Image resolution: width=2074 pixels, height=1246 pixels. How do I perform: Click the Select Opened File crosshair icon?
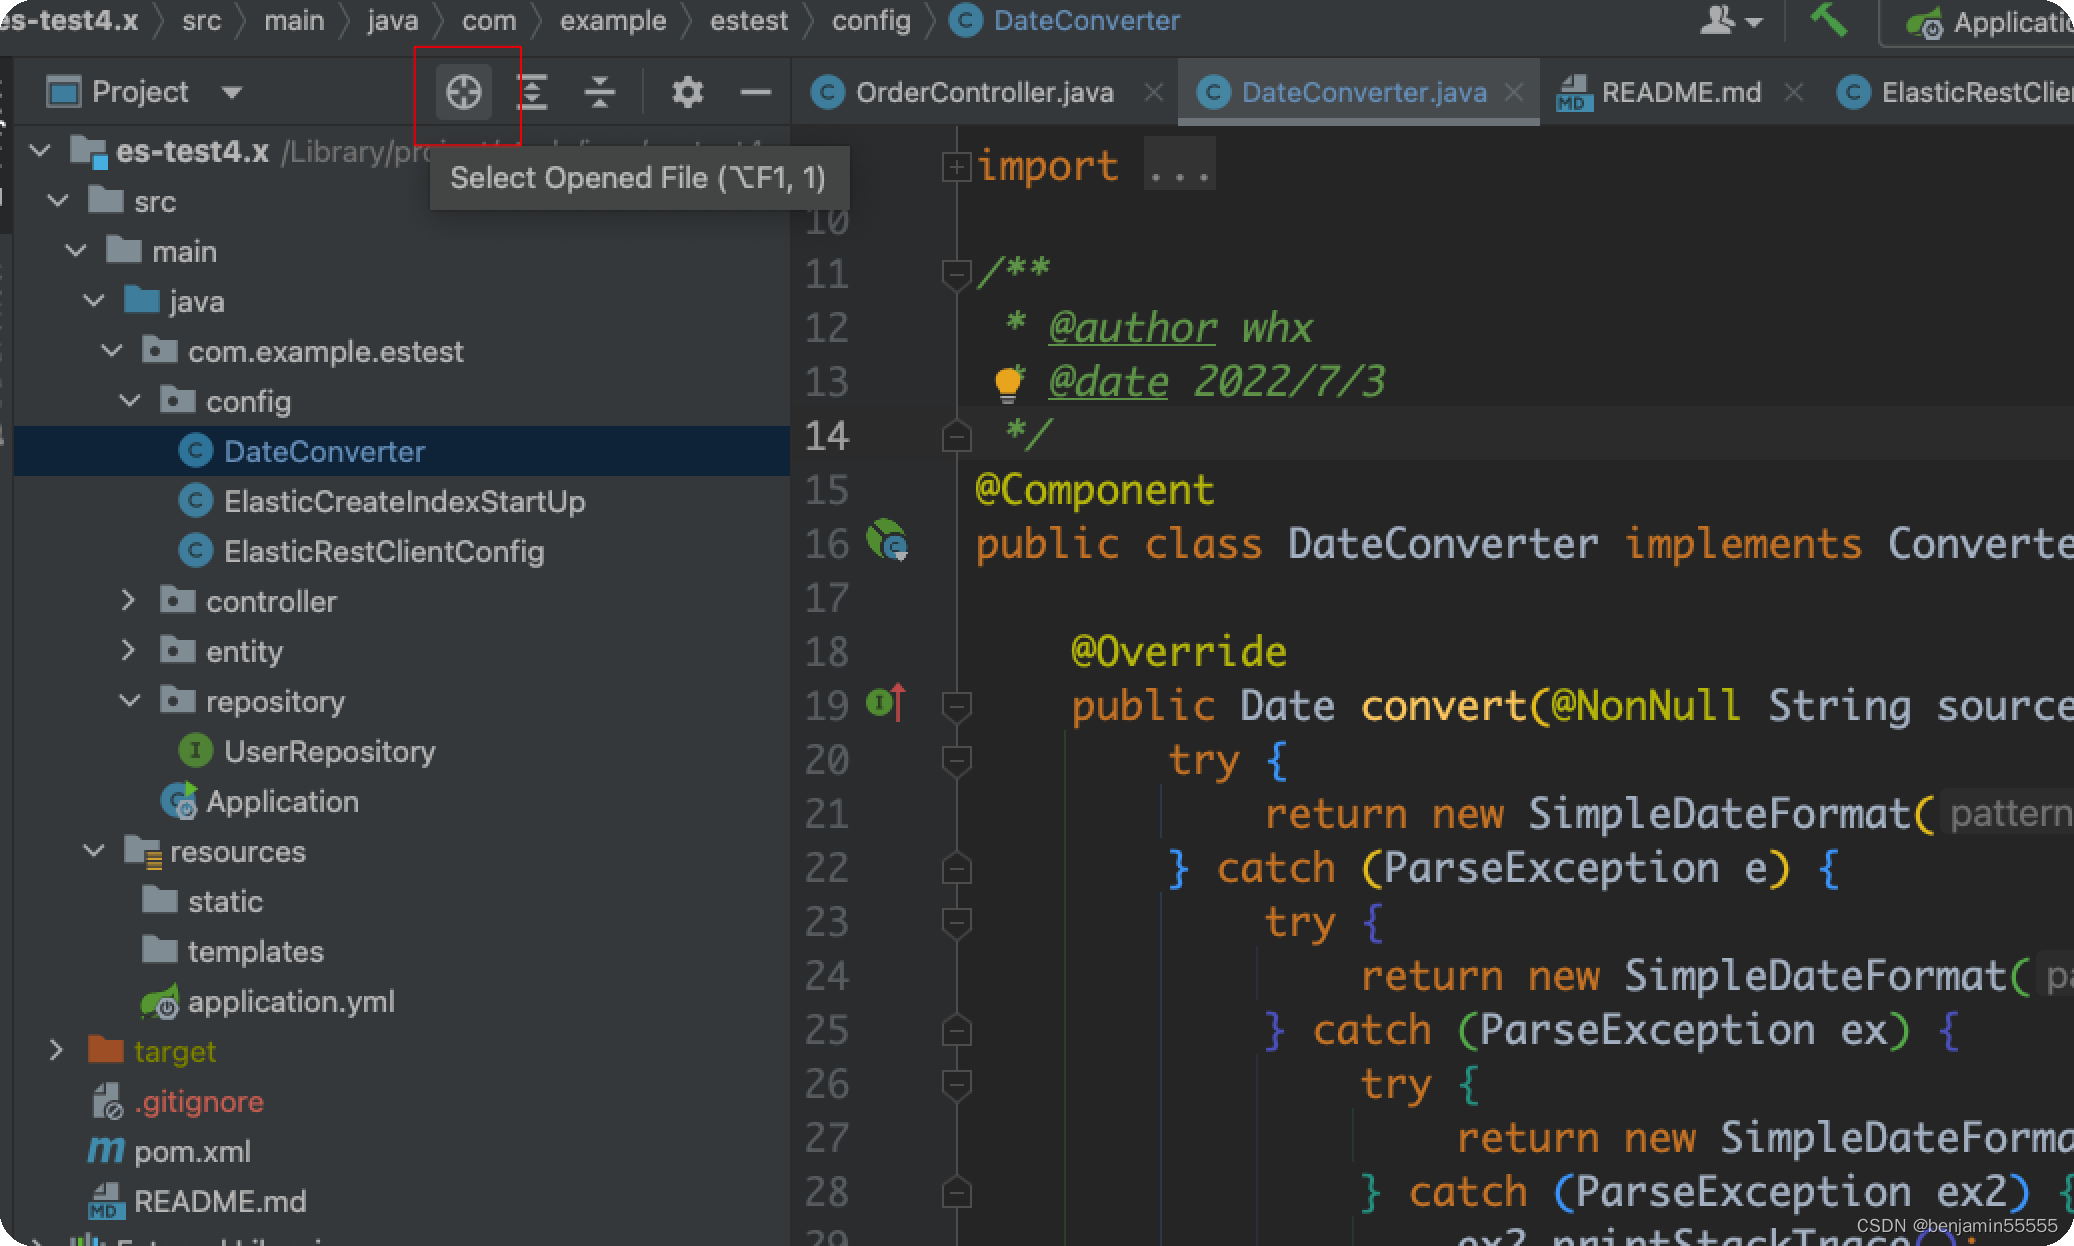(463, 92)
